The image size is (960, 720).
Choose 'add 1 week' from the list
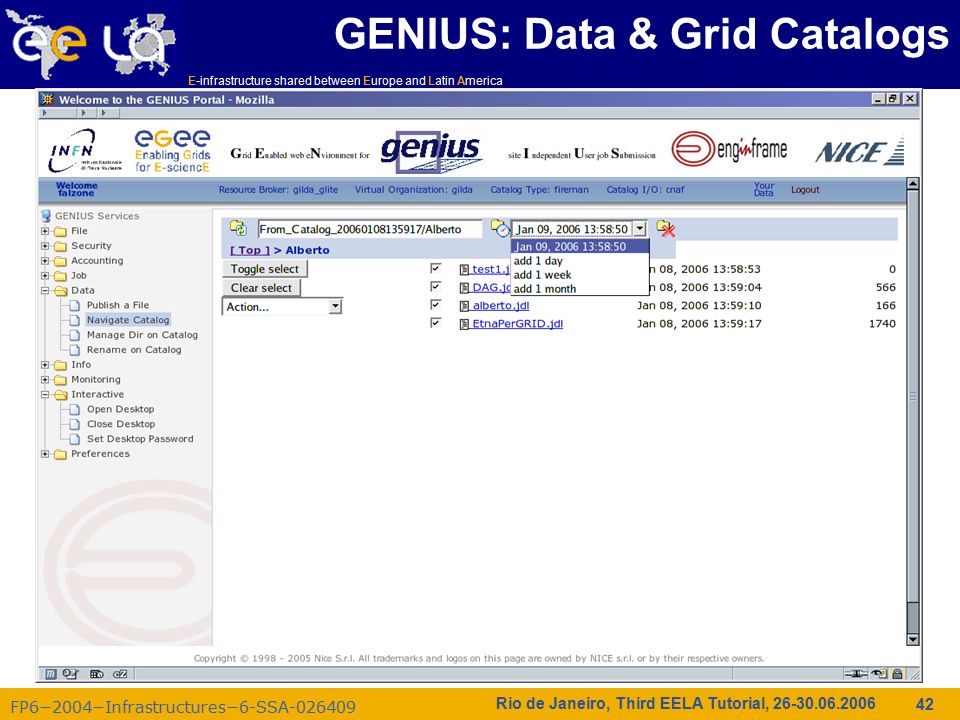[580, 275]
